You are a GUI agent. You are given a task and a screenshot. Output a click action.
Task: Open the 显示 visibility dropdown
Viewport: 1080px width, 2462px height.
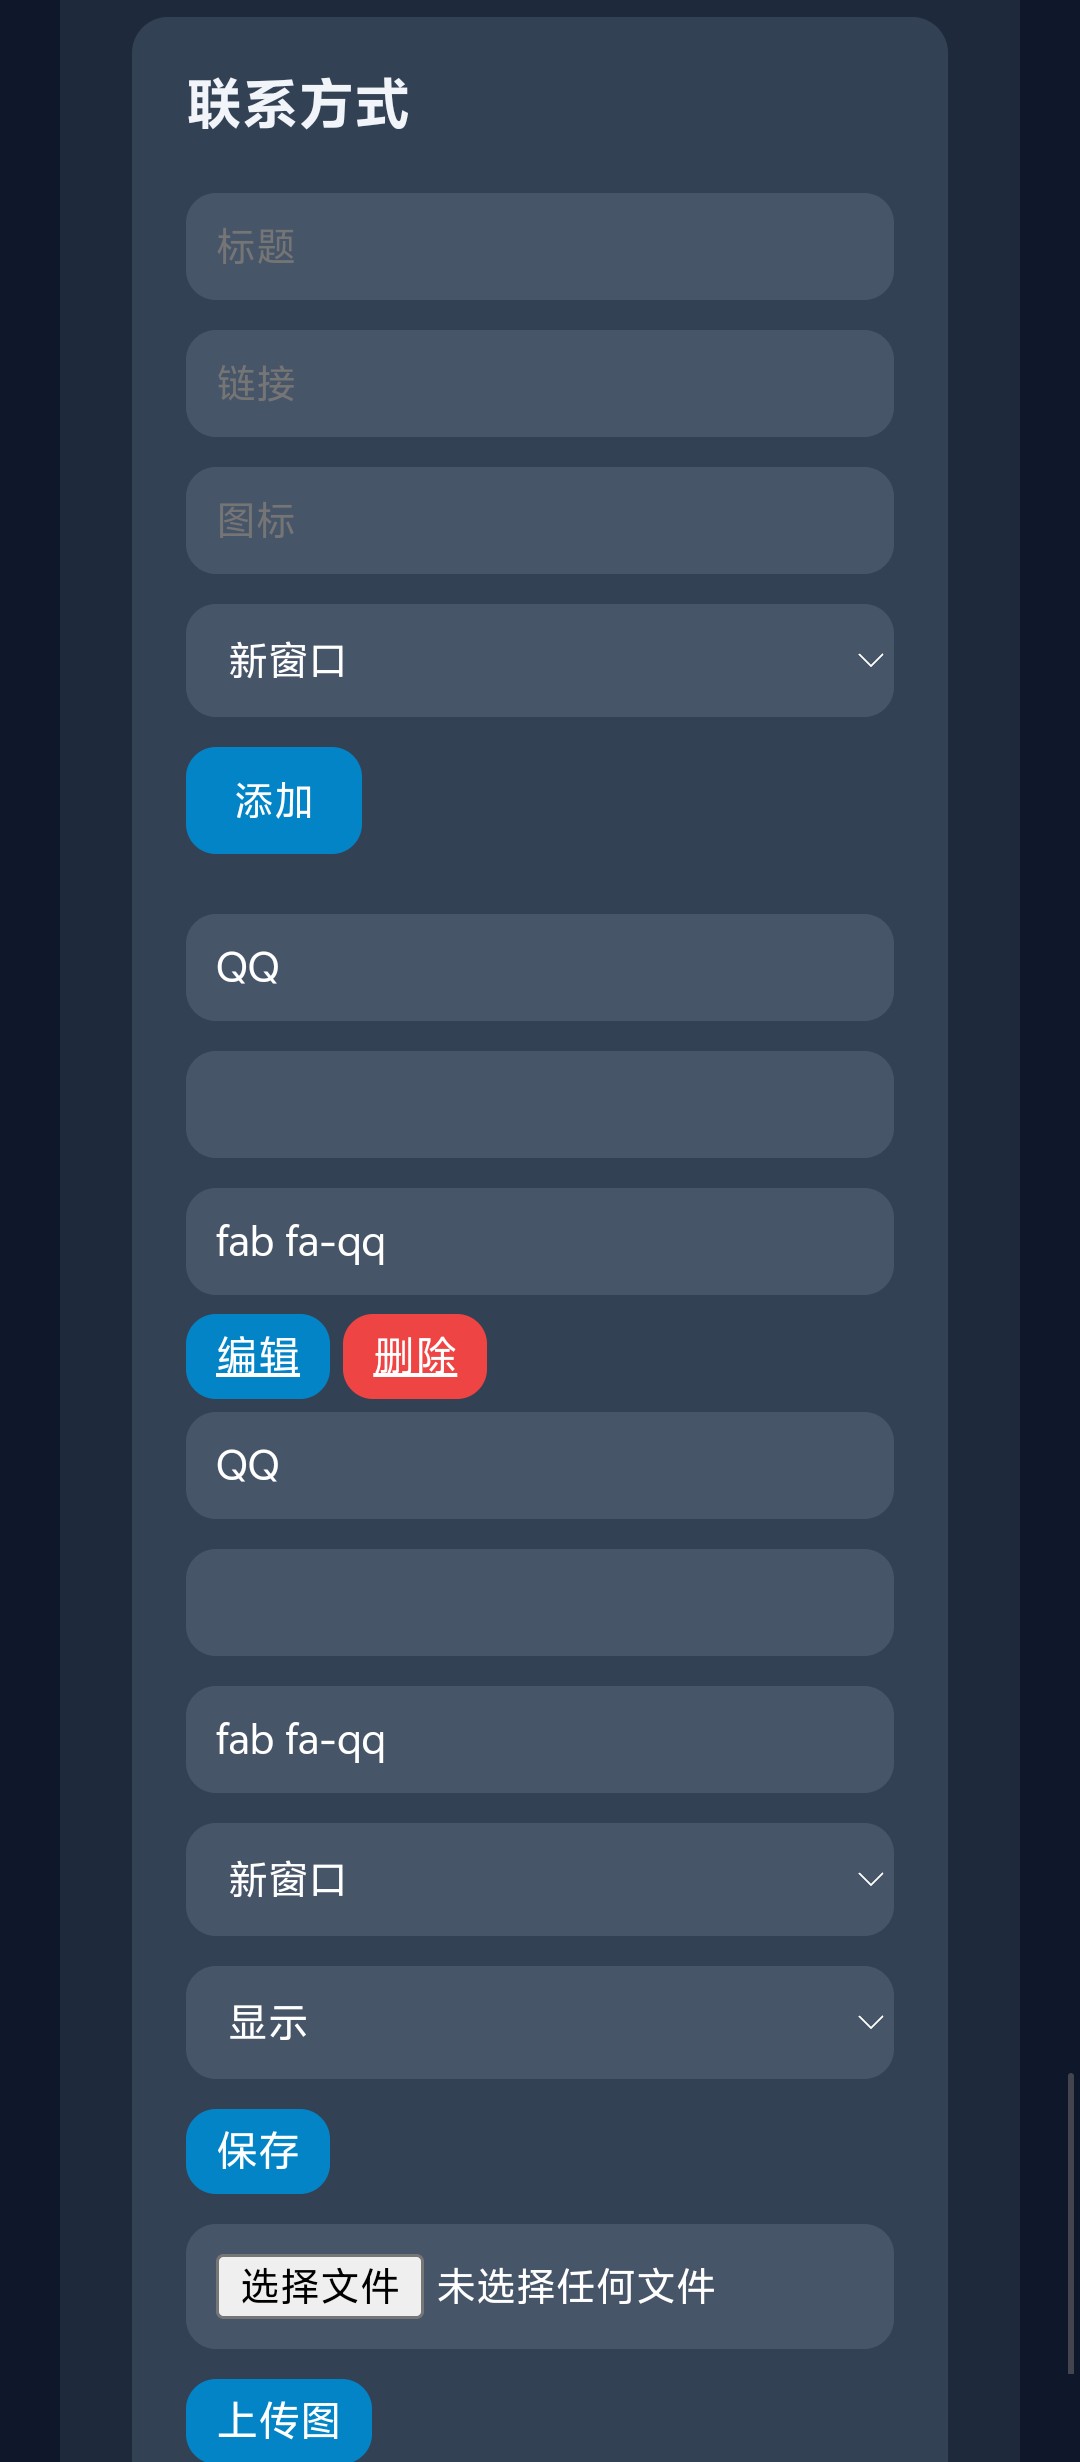[x=539, y=2021]
